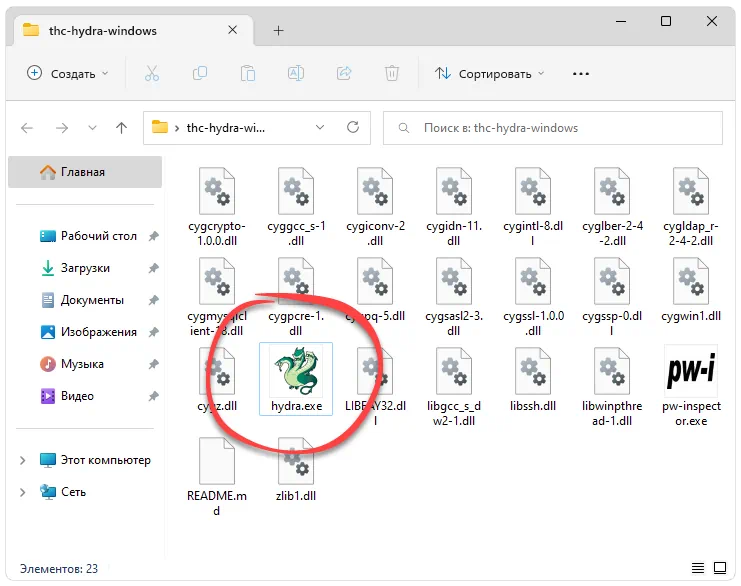Expand address bar history dropdown
Image resolution: width=741 pixels, height=586 pixels.
pyautogui.click(x=320, y=127)
